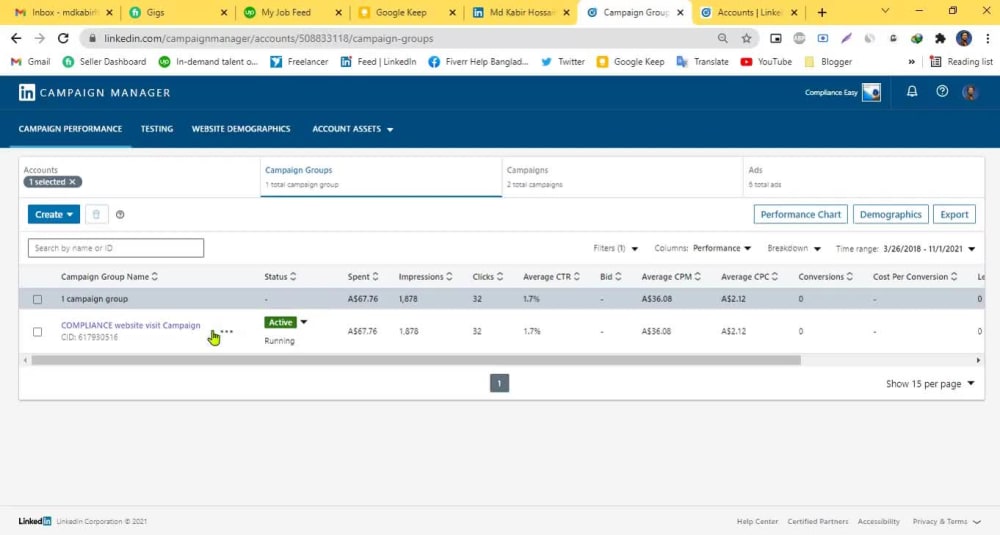The image size is (1000, 535).
Task: Open the three-dot menu for COMPLIANCE campaign
Action: point(226,332)
